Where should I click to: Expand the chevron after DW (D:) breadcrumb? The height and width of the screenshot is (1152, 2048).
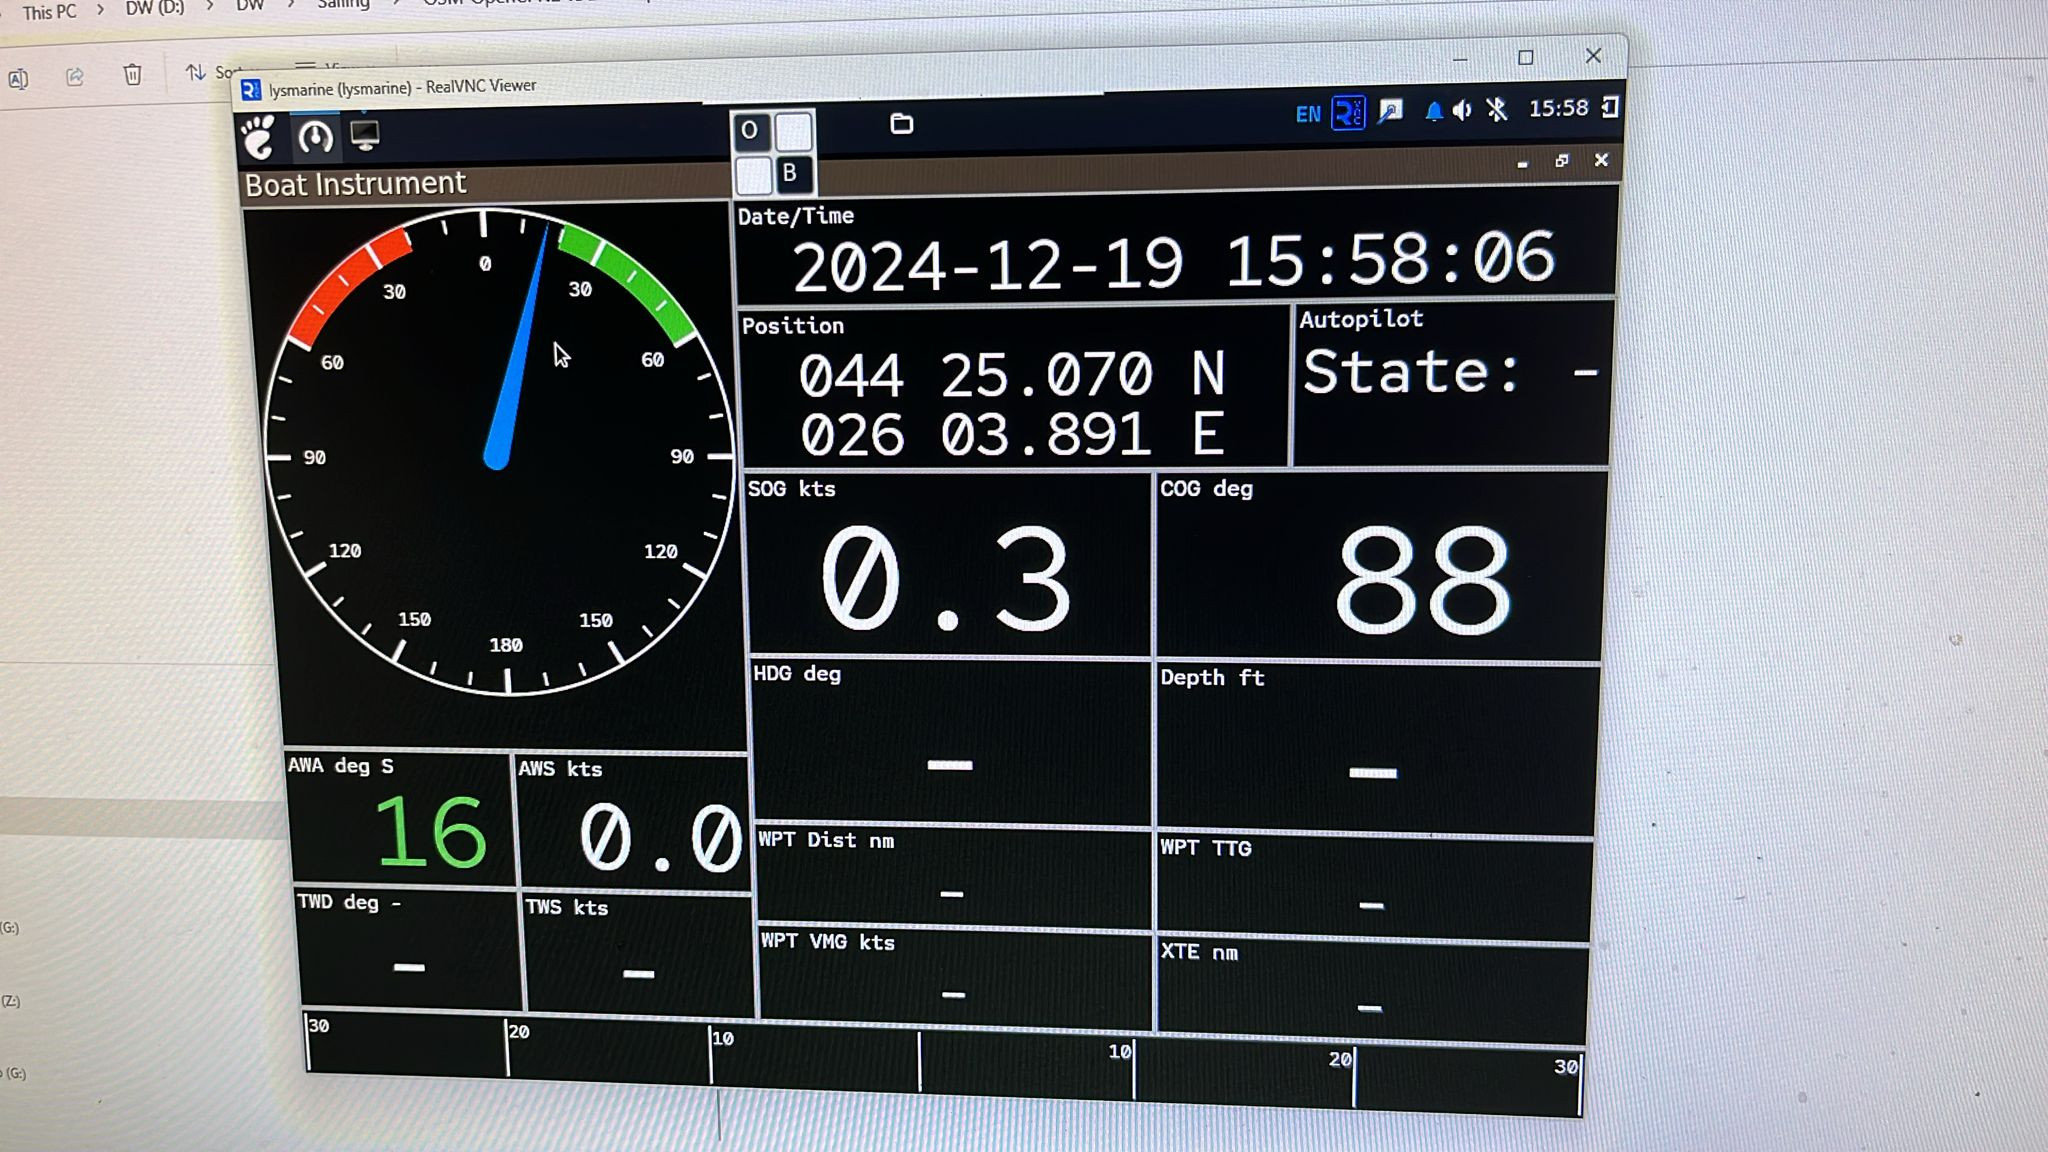click(x=210, y=6)
